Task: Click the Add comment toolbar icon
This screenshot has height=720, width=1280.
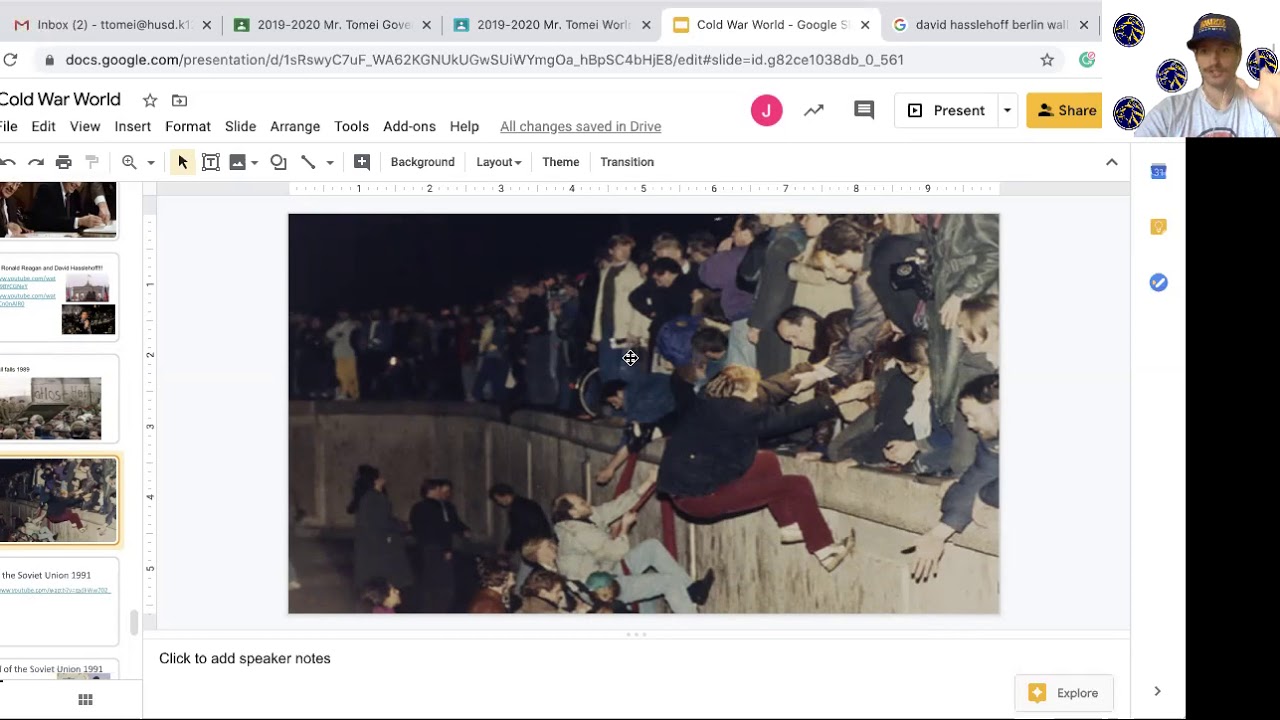Action: pyautogui.click(x=362, y=162)
